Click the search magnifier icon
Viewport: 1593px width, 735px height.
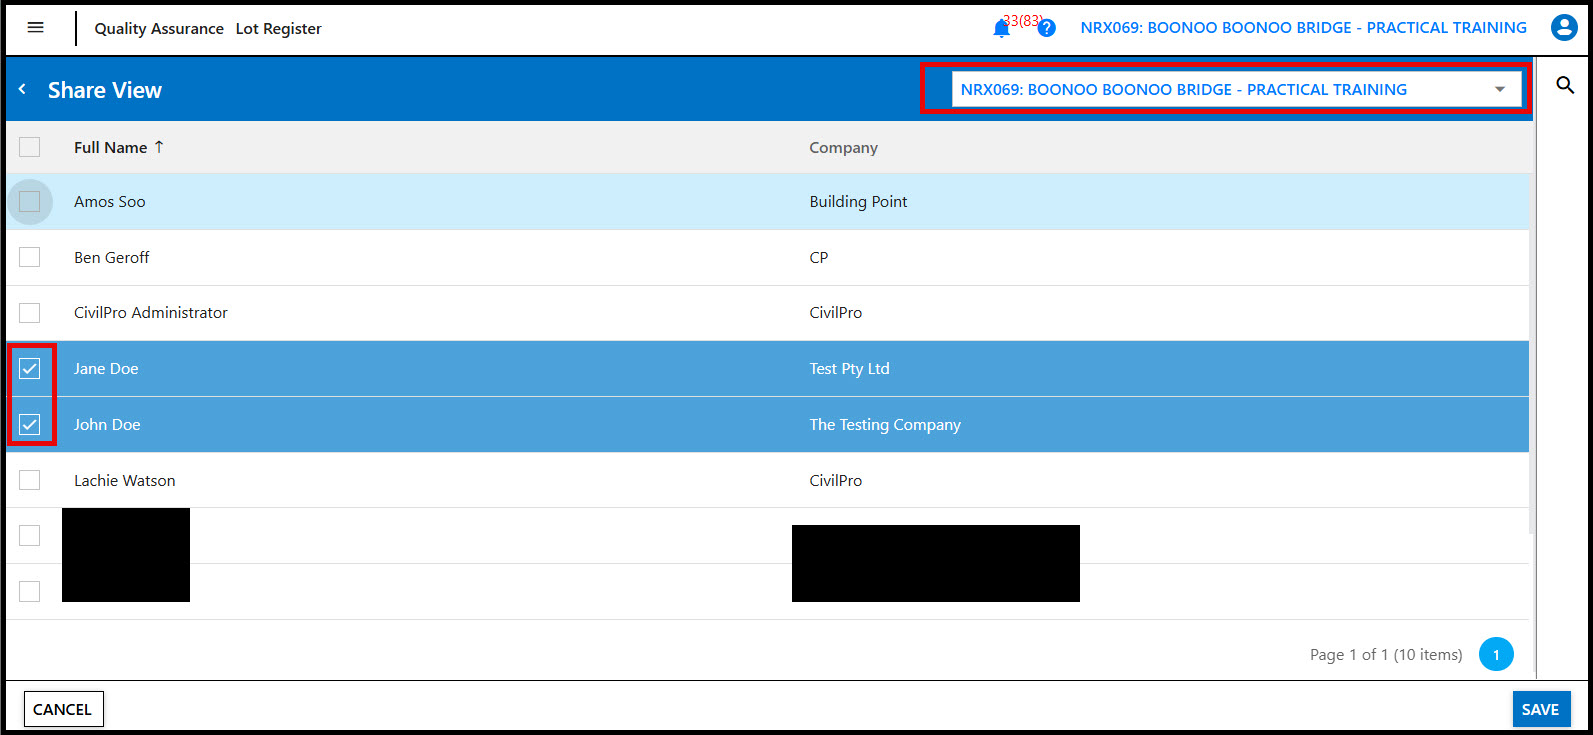(1565, 86)
